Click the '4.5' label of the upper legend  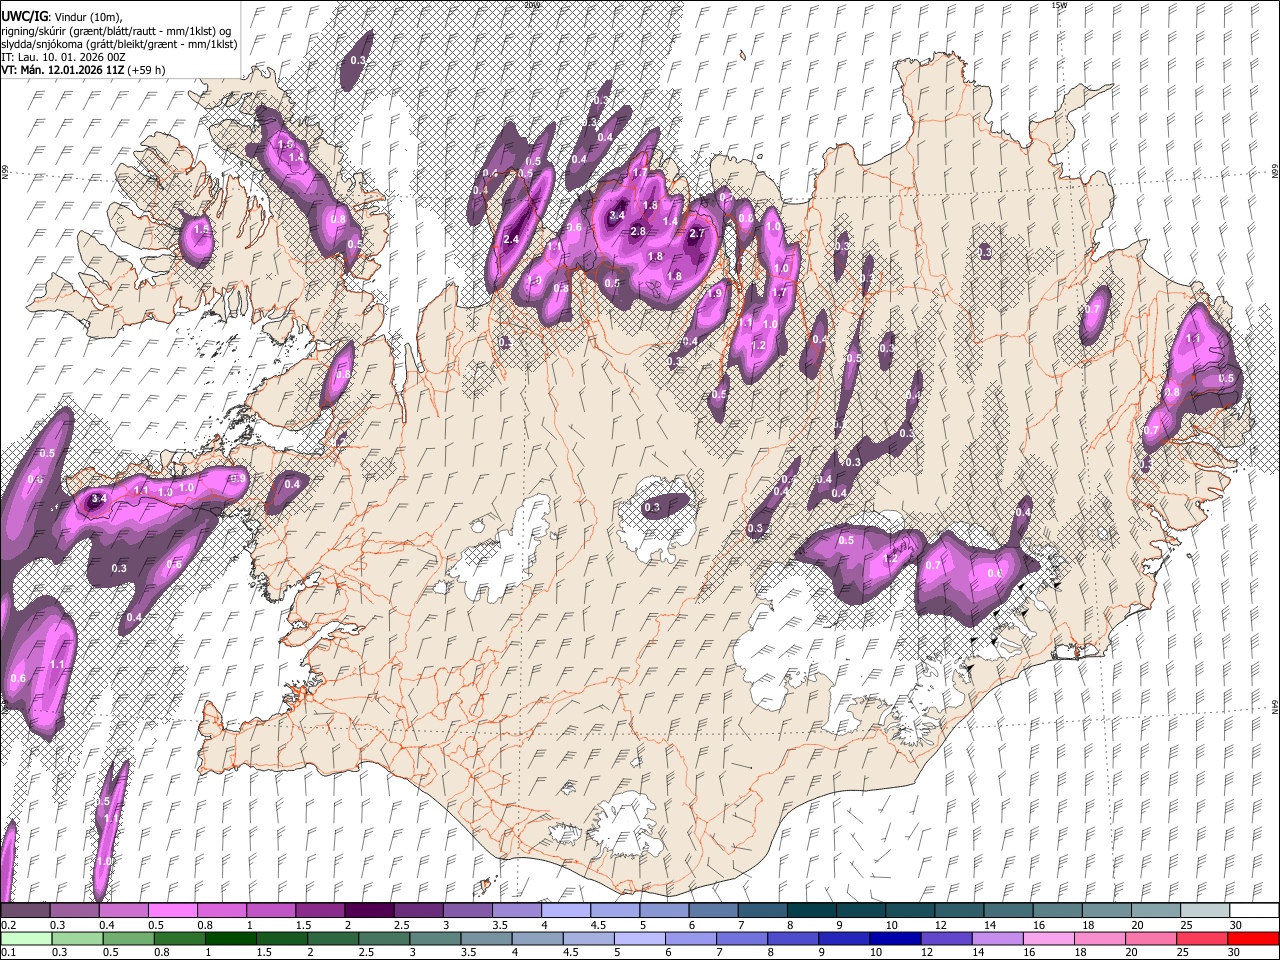[598, 925]
